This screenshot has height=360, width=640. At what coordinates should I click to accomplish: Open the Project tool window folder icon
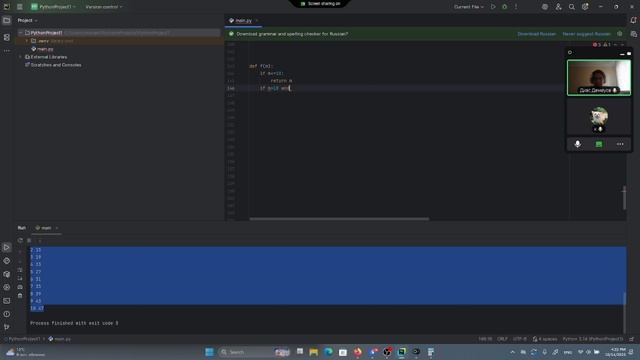tap(7, 20)
